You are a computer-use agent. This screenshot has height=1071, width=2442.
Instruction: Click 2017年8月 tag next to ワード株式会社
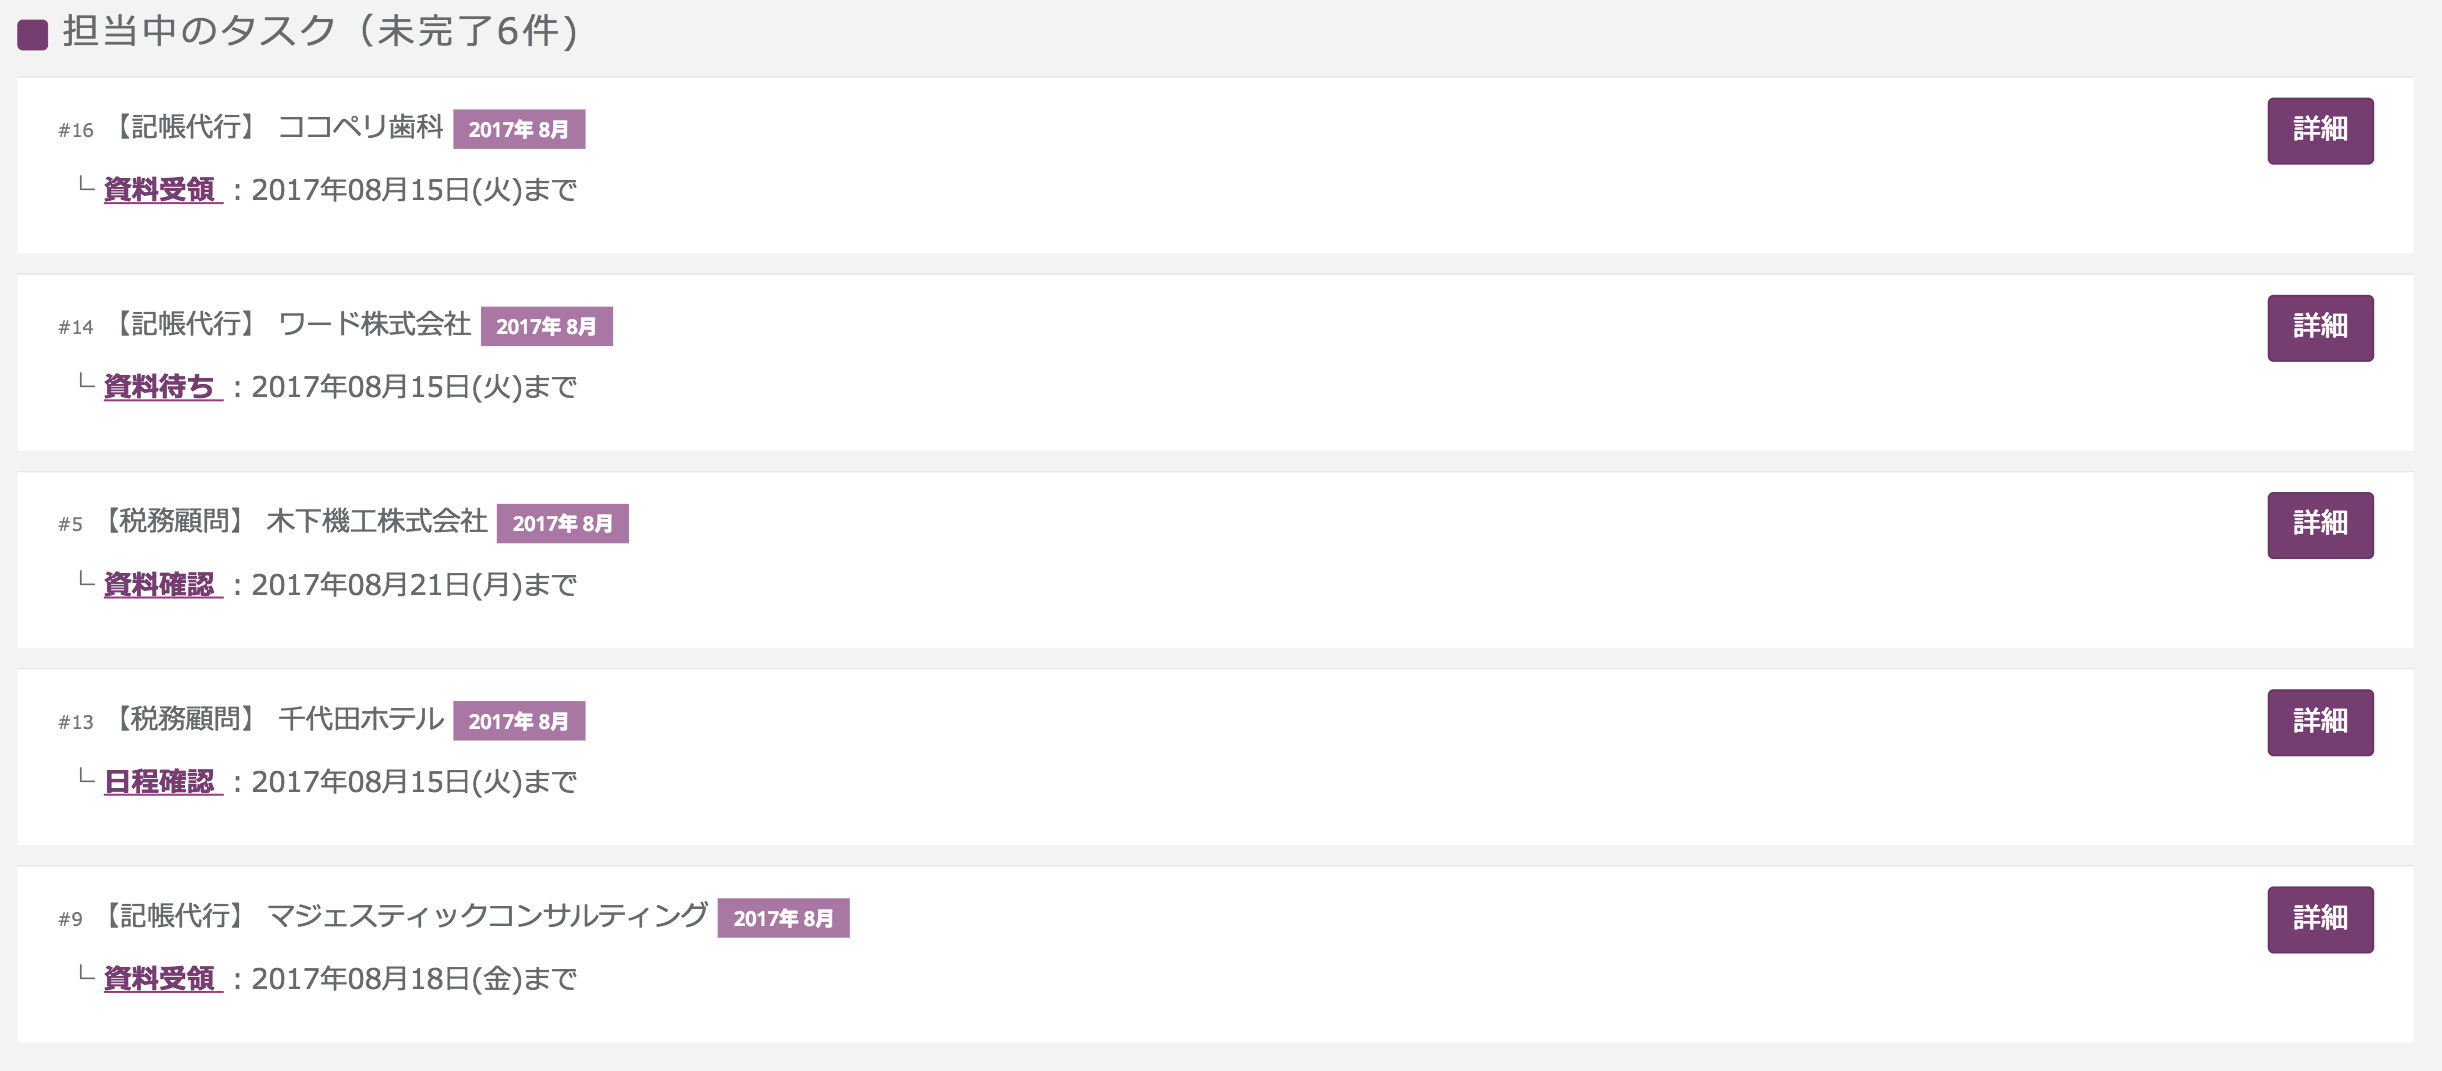546,326
